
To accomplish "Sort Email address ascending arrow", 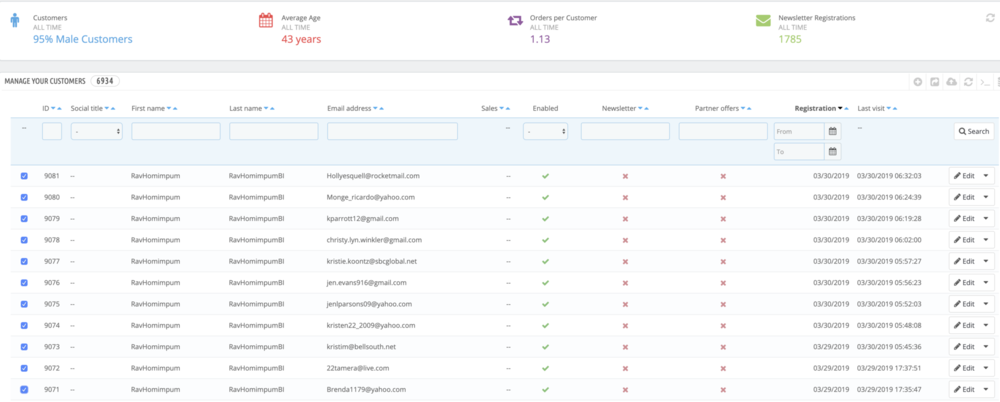I will coord(383,109).
